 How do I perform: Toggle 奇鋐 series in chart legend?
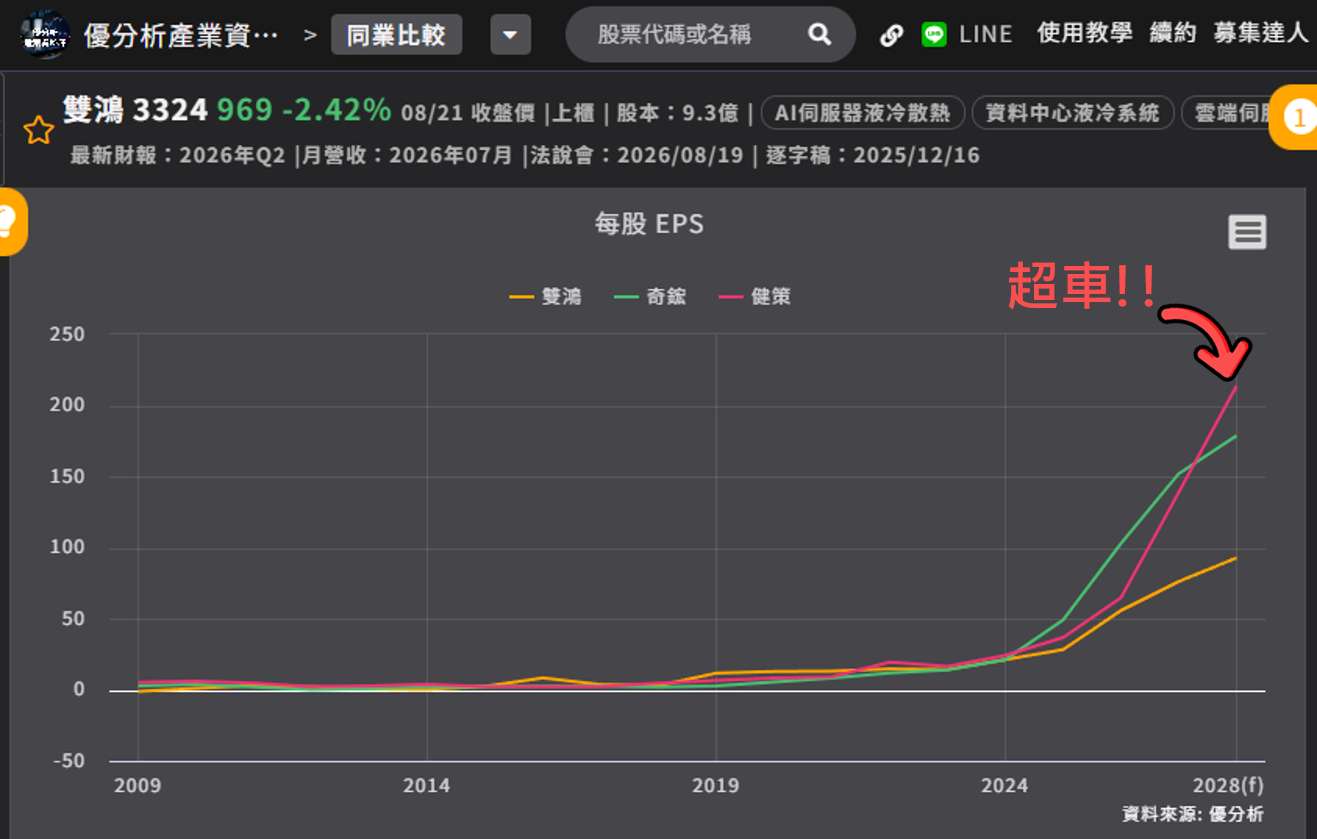pyautogui.click(x=650, y=296)
